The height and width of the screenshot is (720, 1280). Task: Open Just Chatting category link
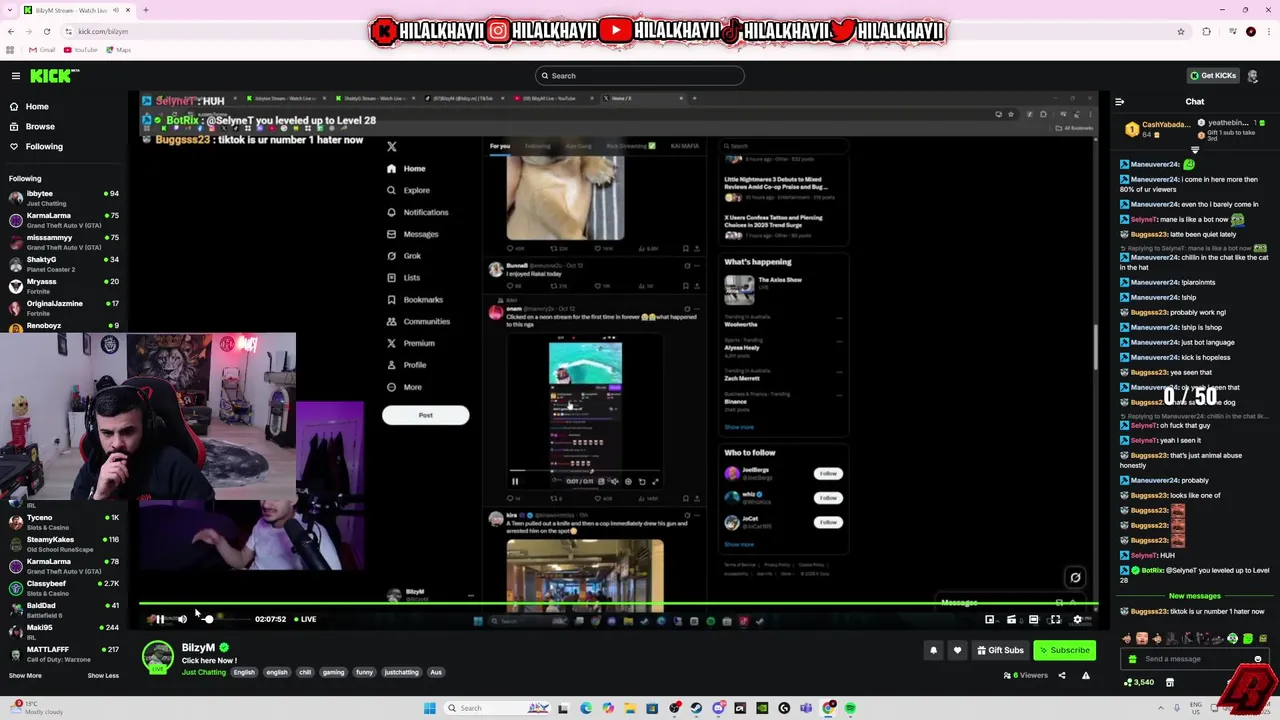tap(204, 672)
